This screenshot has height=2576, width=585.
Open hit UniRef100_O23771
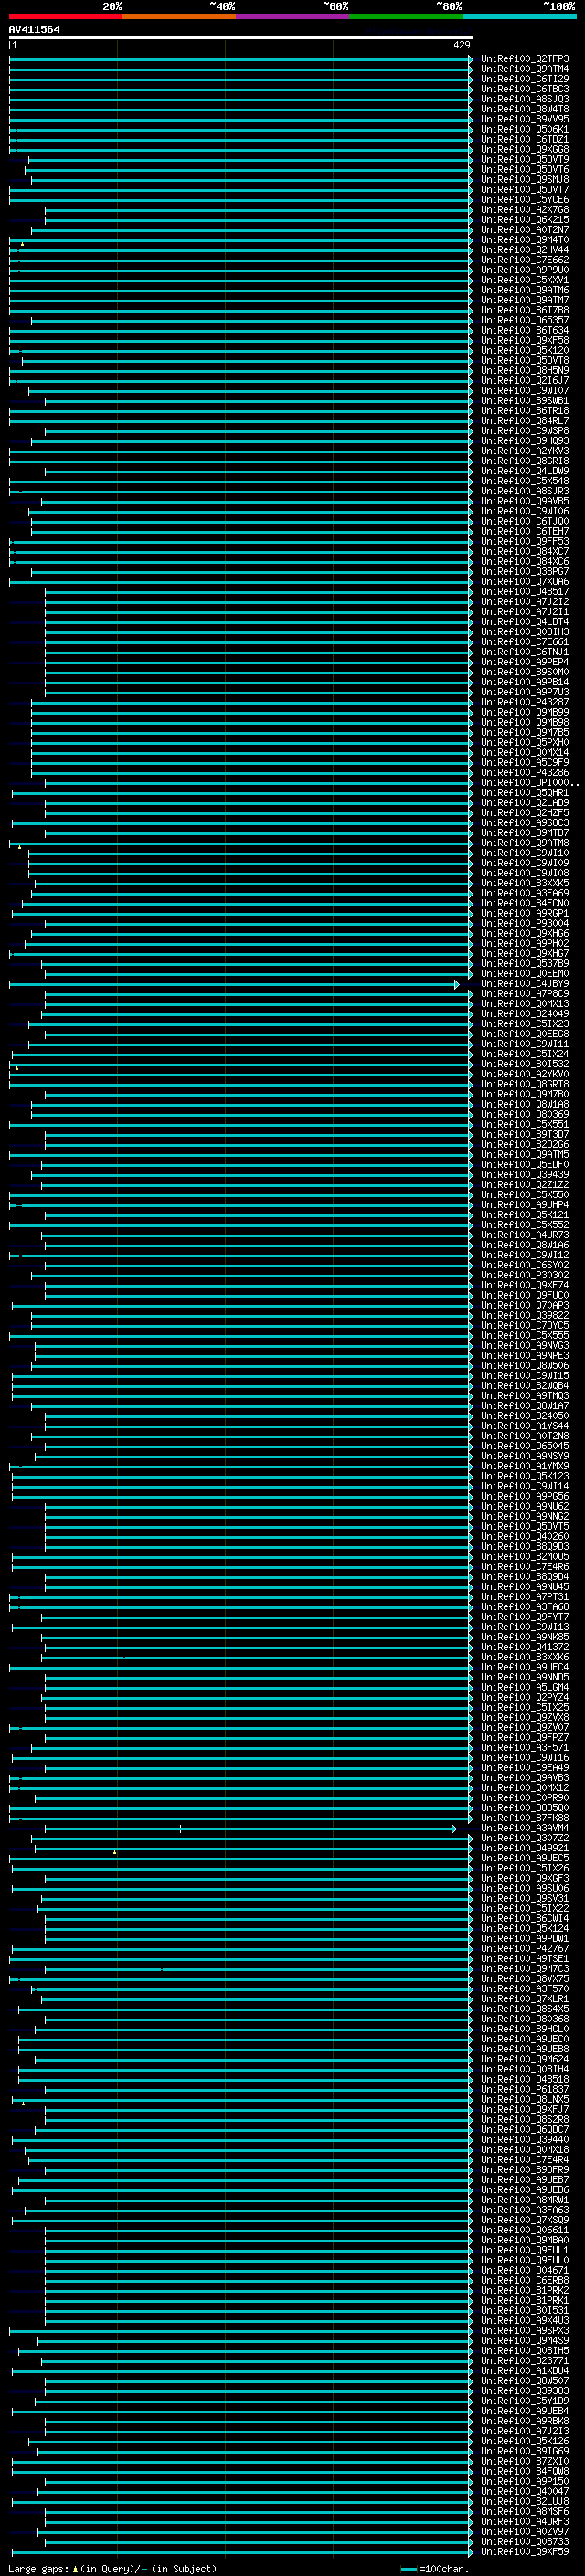pyautogui.click(x=525, y=2360)
